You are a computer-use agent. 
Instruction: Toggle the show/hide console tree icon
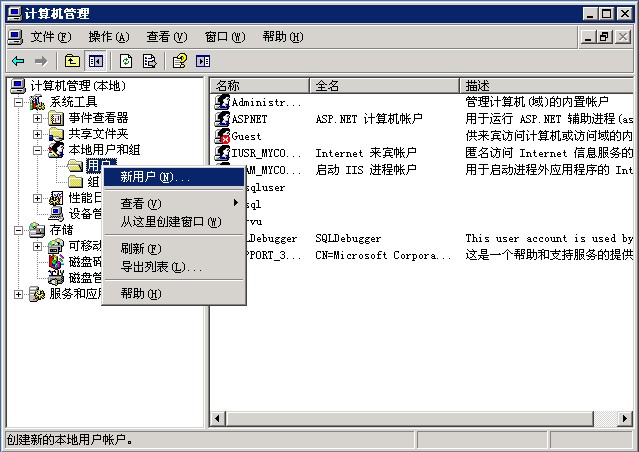(95, 61)
